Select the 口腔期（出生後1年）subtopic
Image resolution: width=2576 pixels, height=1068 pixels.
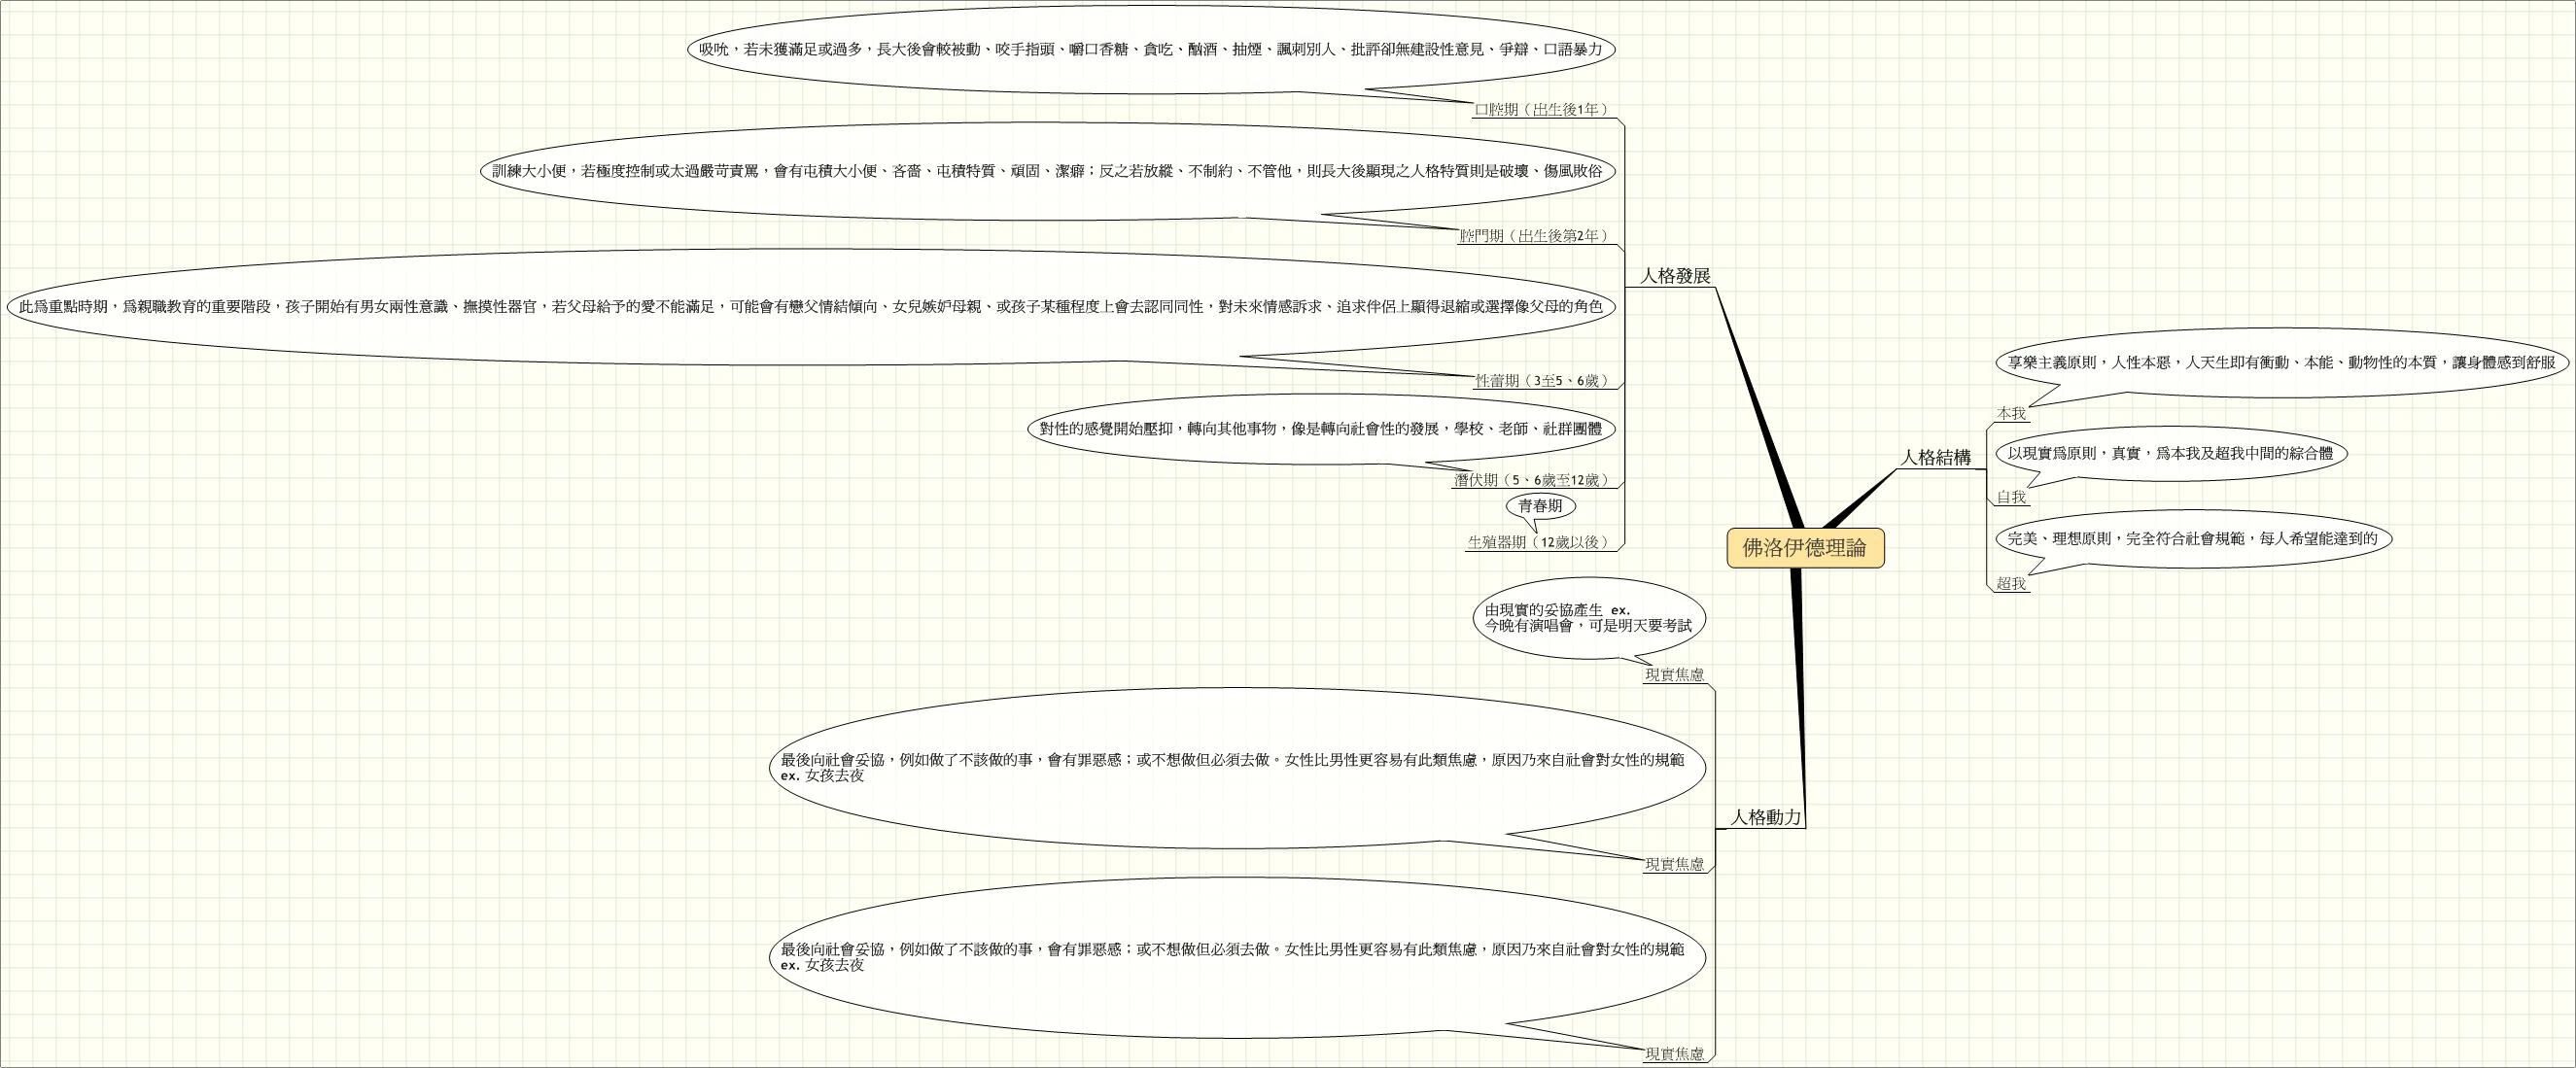[x=1541, y=110]
